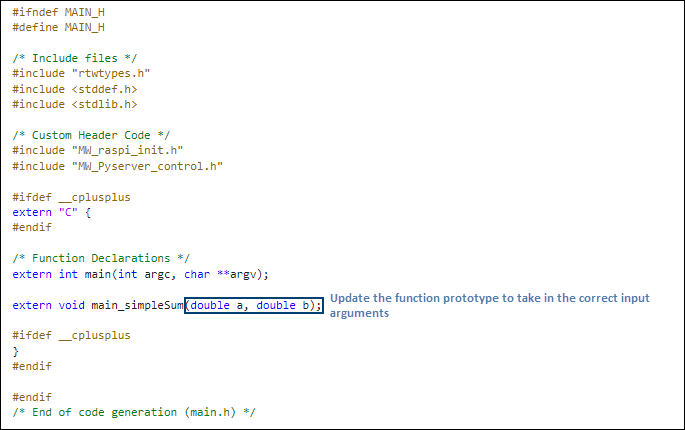Image resolution: width=685 pixels, height=430 pixels.
Task: Click the lone closing brace line
Action: click(x=16, y=351)
